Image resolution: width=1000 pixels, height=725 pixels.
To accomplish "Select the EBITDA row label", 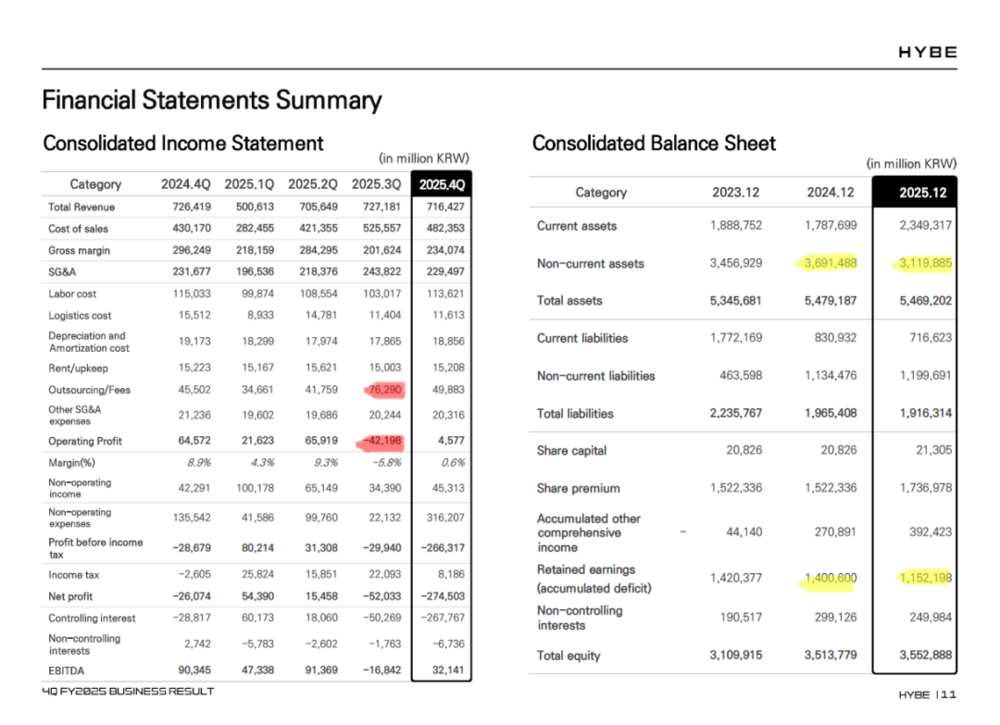I will [x=66, y=671].
